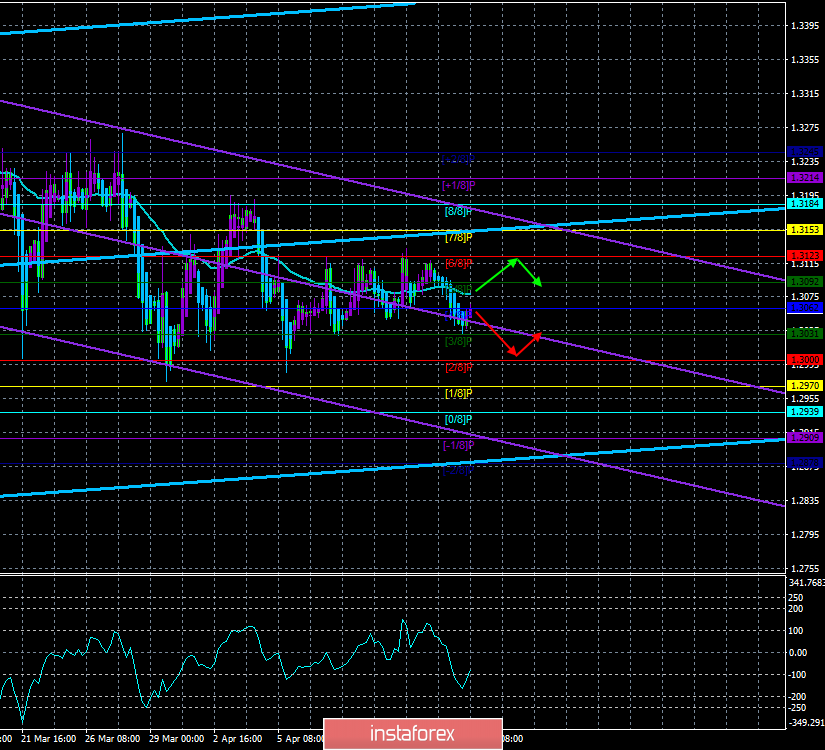Click the [7/8]P Murray level label
Image resolution: width=825 pixels, height=750 pixels.
[x=459, y=237]
